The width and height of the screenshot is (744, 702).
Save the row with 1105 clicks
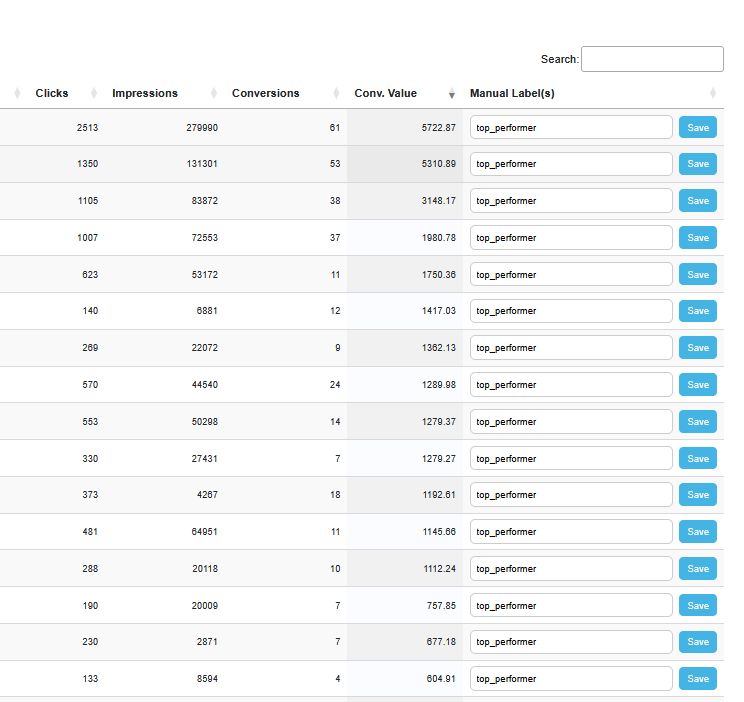(x=698, y=201)
